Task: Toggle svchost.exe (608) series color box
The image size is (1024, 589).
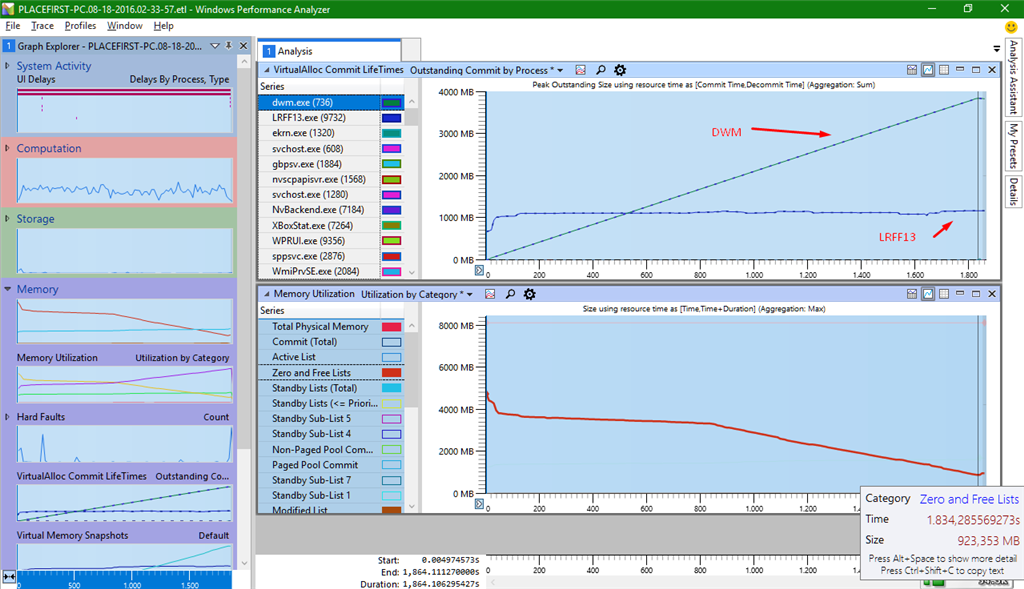Action: click(x=391, y=149)
